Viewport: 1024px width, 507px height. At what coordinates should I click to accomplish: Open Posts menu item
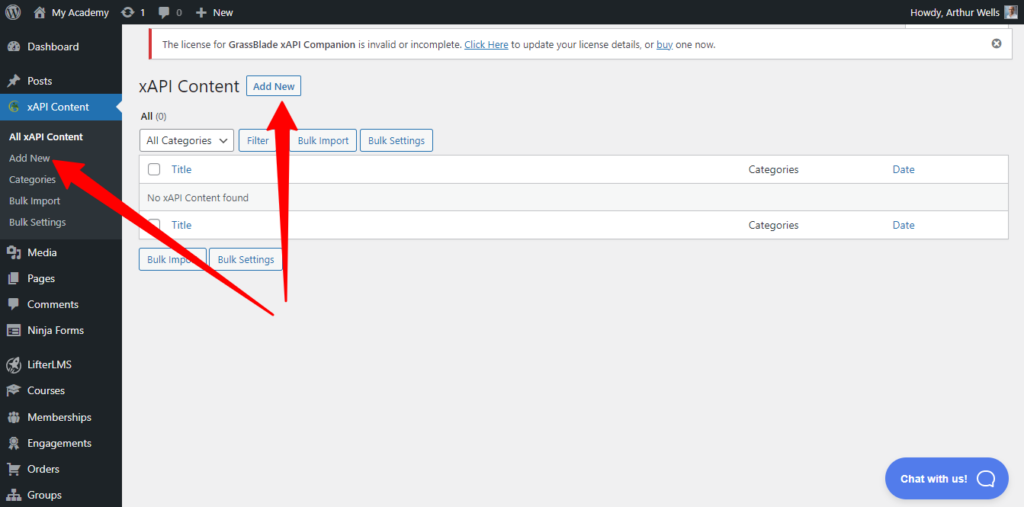[x=39, y=81]
